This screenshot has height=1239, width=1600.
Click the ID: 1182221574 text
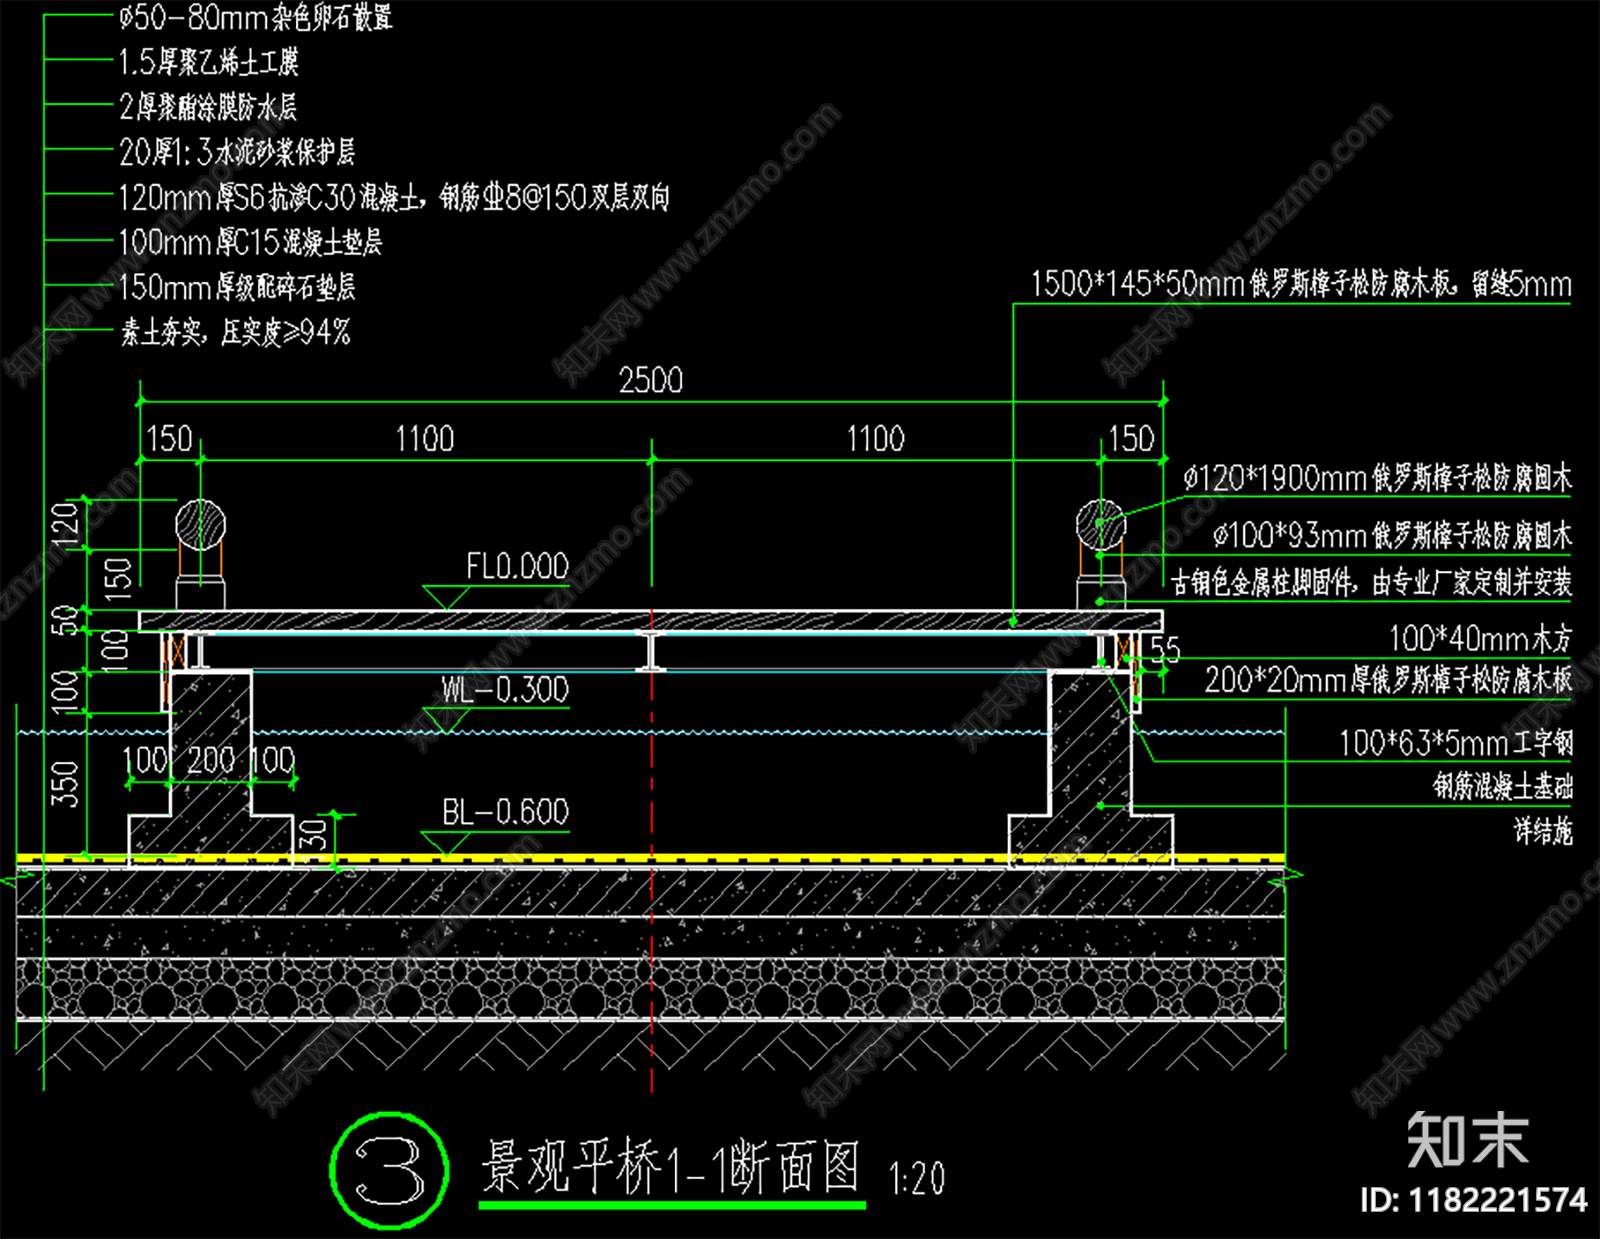1474,1200
